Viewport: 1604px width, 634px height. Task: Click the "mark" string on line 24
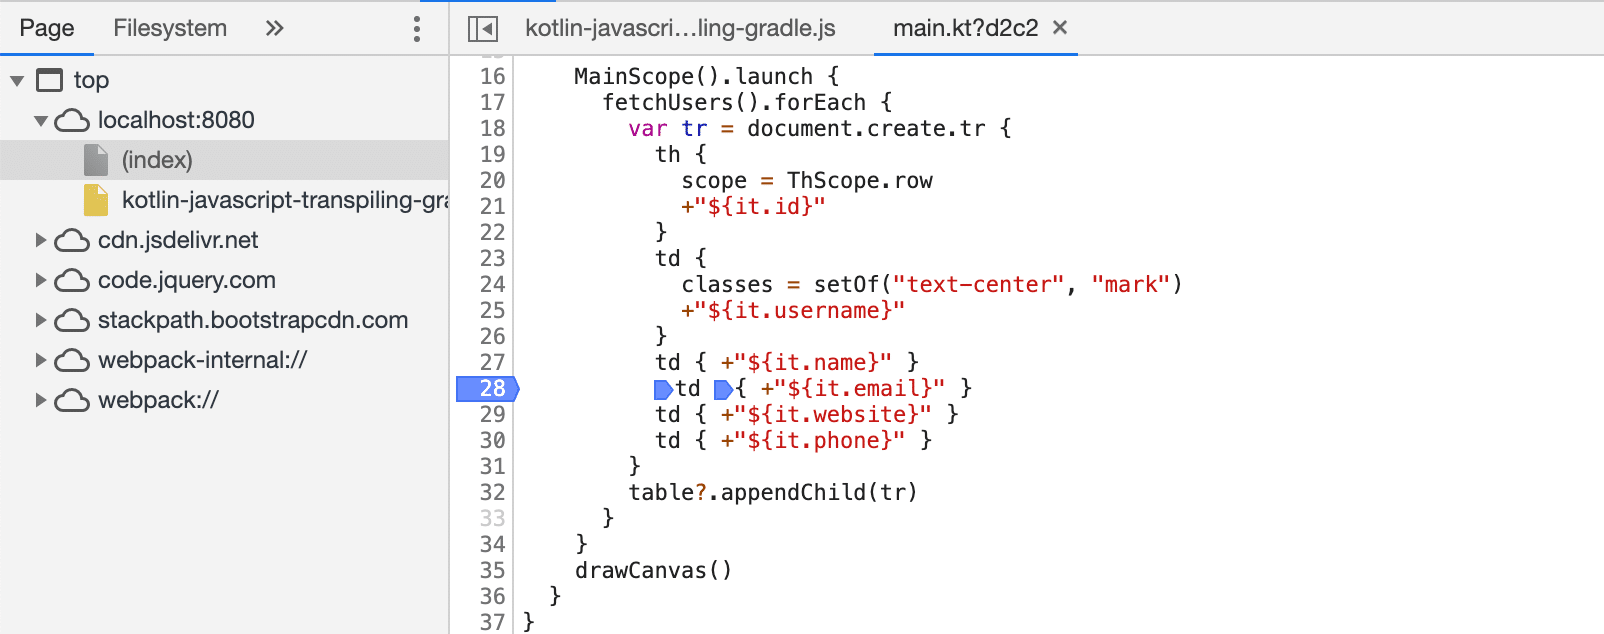click(1131, 284)
